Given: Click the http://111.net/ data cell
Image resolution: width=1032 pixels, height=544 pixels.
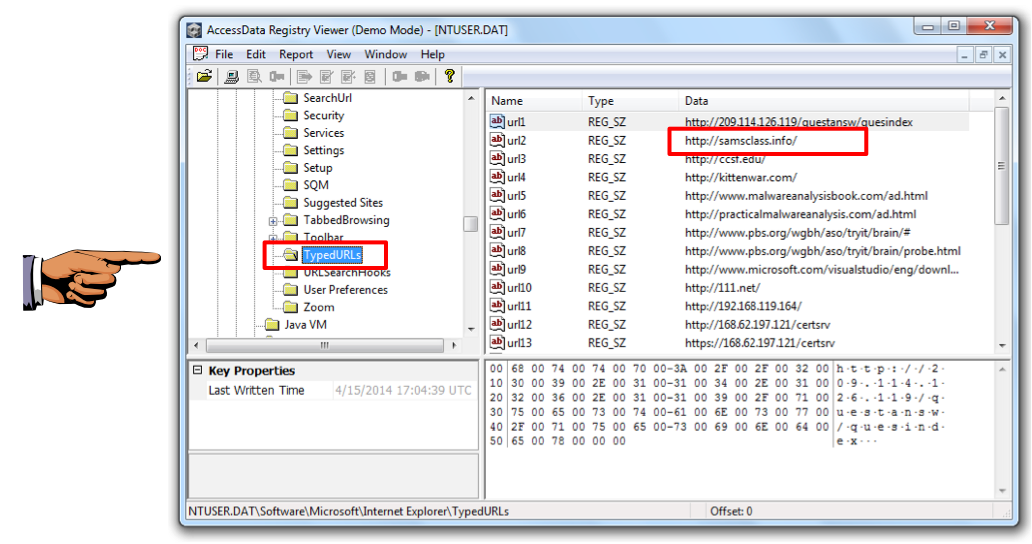Looking at the screenshot, I should [x=723, y=288].
